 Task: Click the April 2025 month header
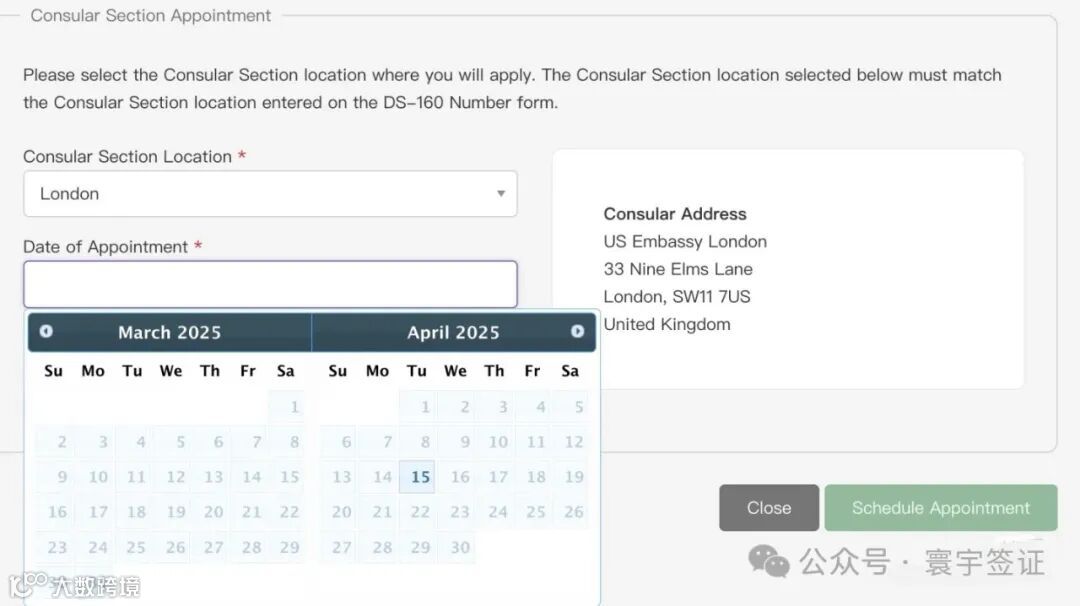tap(453, 333)
